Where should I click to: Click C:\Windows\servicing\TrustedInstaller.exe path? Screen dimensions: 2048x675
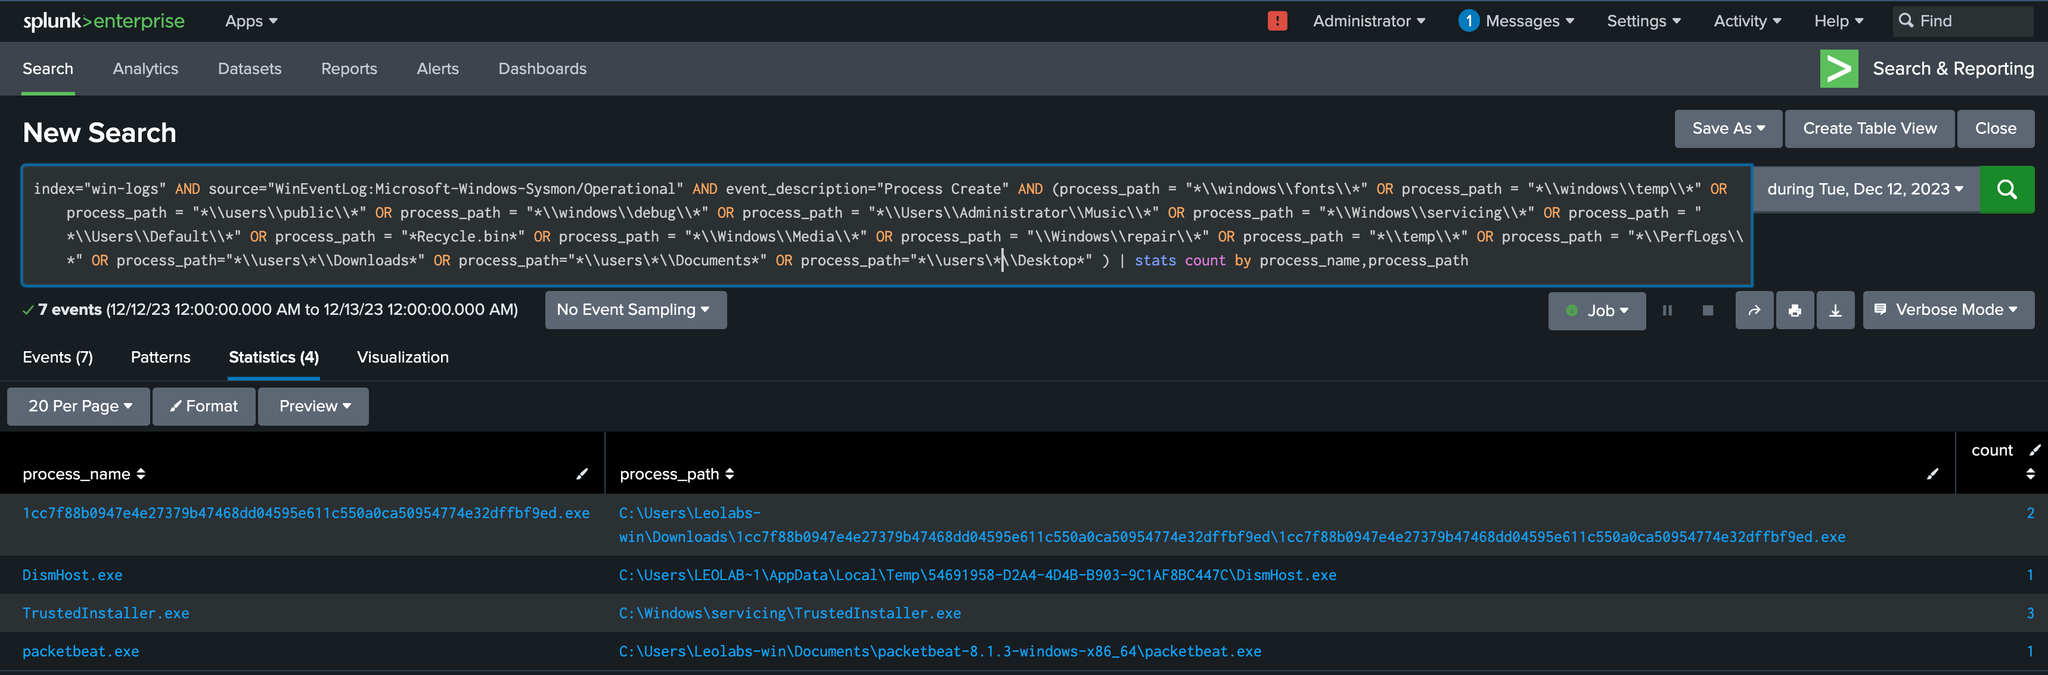click(790, 613)
